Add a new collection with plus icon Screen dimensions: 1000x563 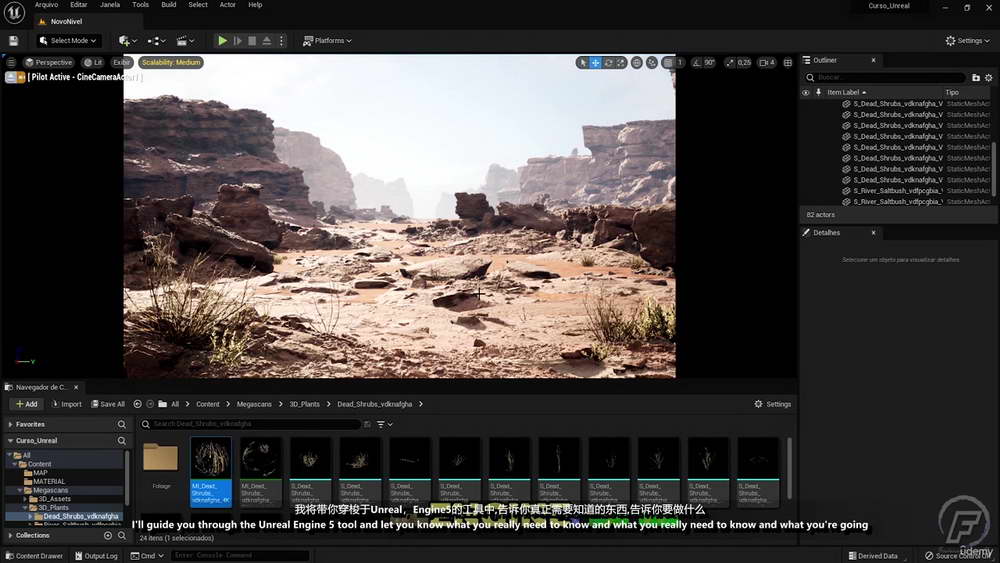[x=108, y=536]
